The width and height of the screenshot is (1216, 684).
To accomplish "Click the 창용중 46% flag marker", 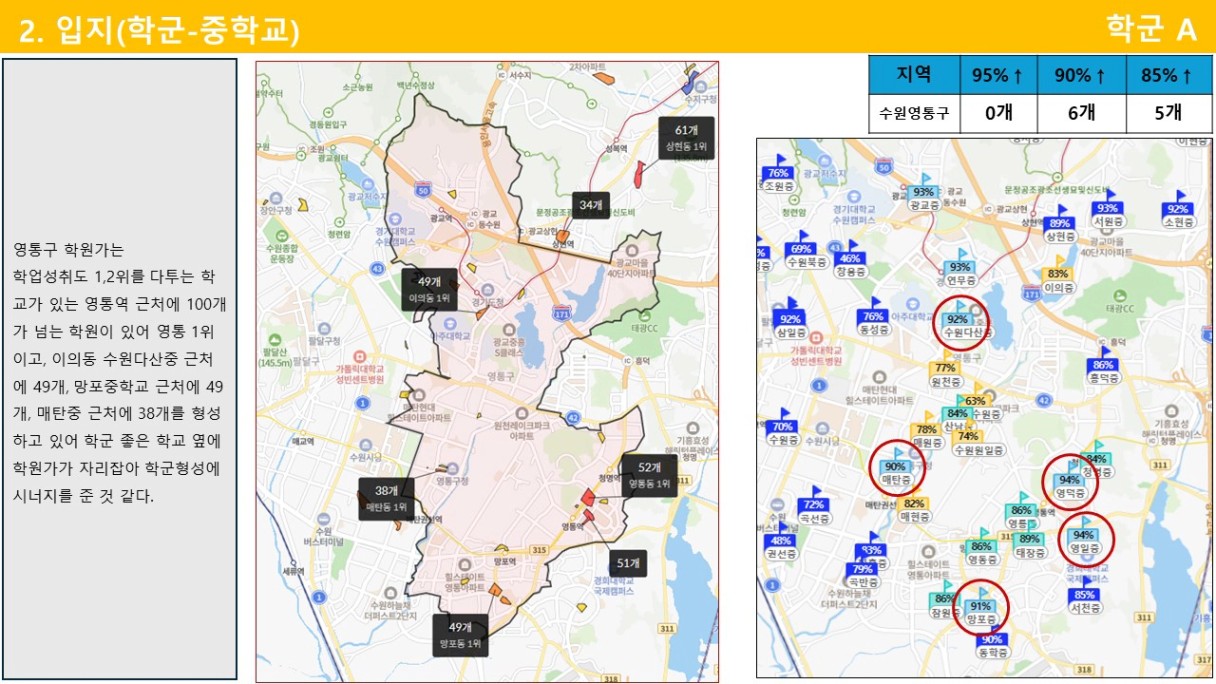I will (x=850, y=258).
